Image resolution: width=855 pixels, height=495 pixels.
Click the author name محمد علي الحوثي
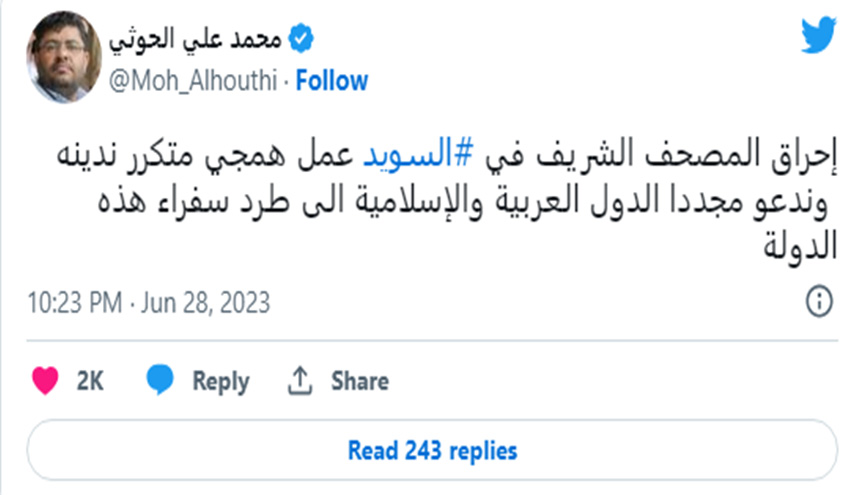point(196,39)
